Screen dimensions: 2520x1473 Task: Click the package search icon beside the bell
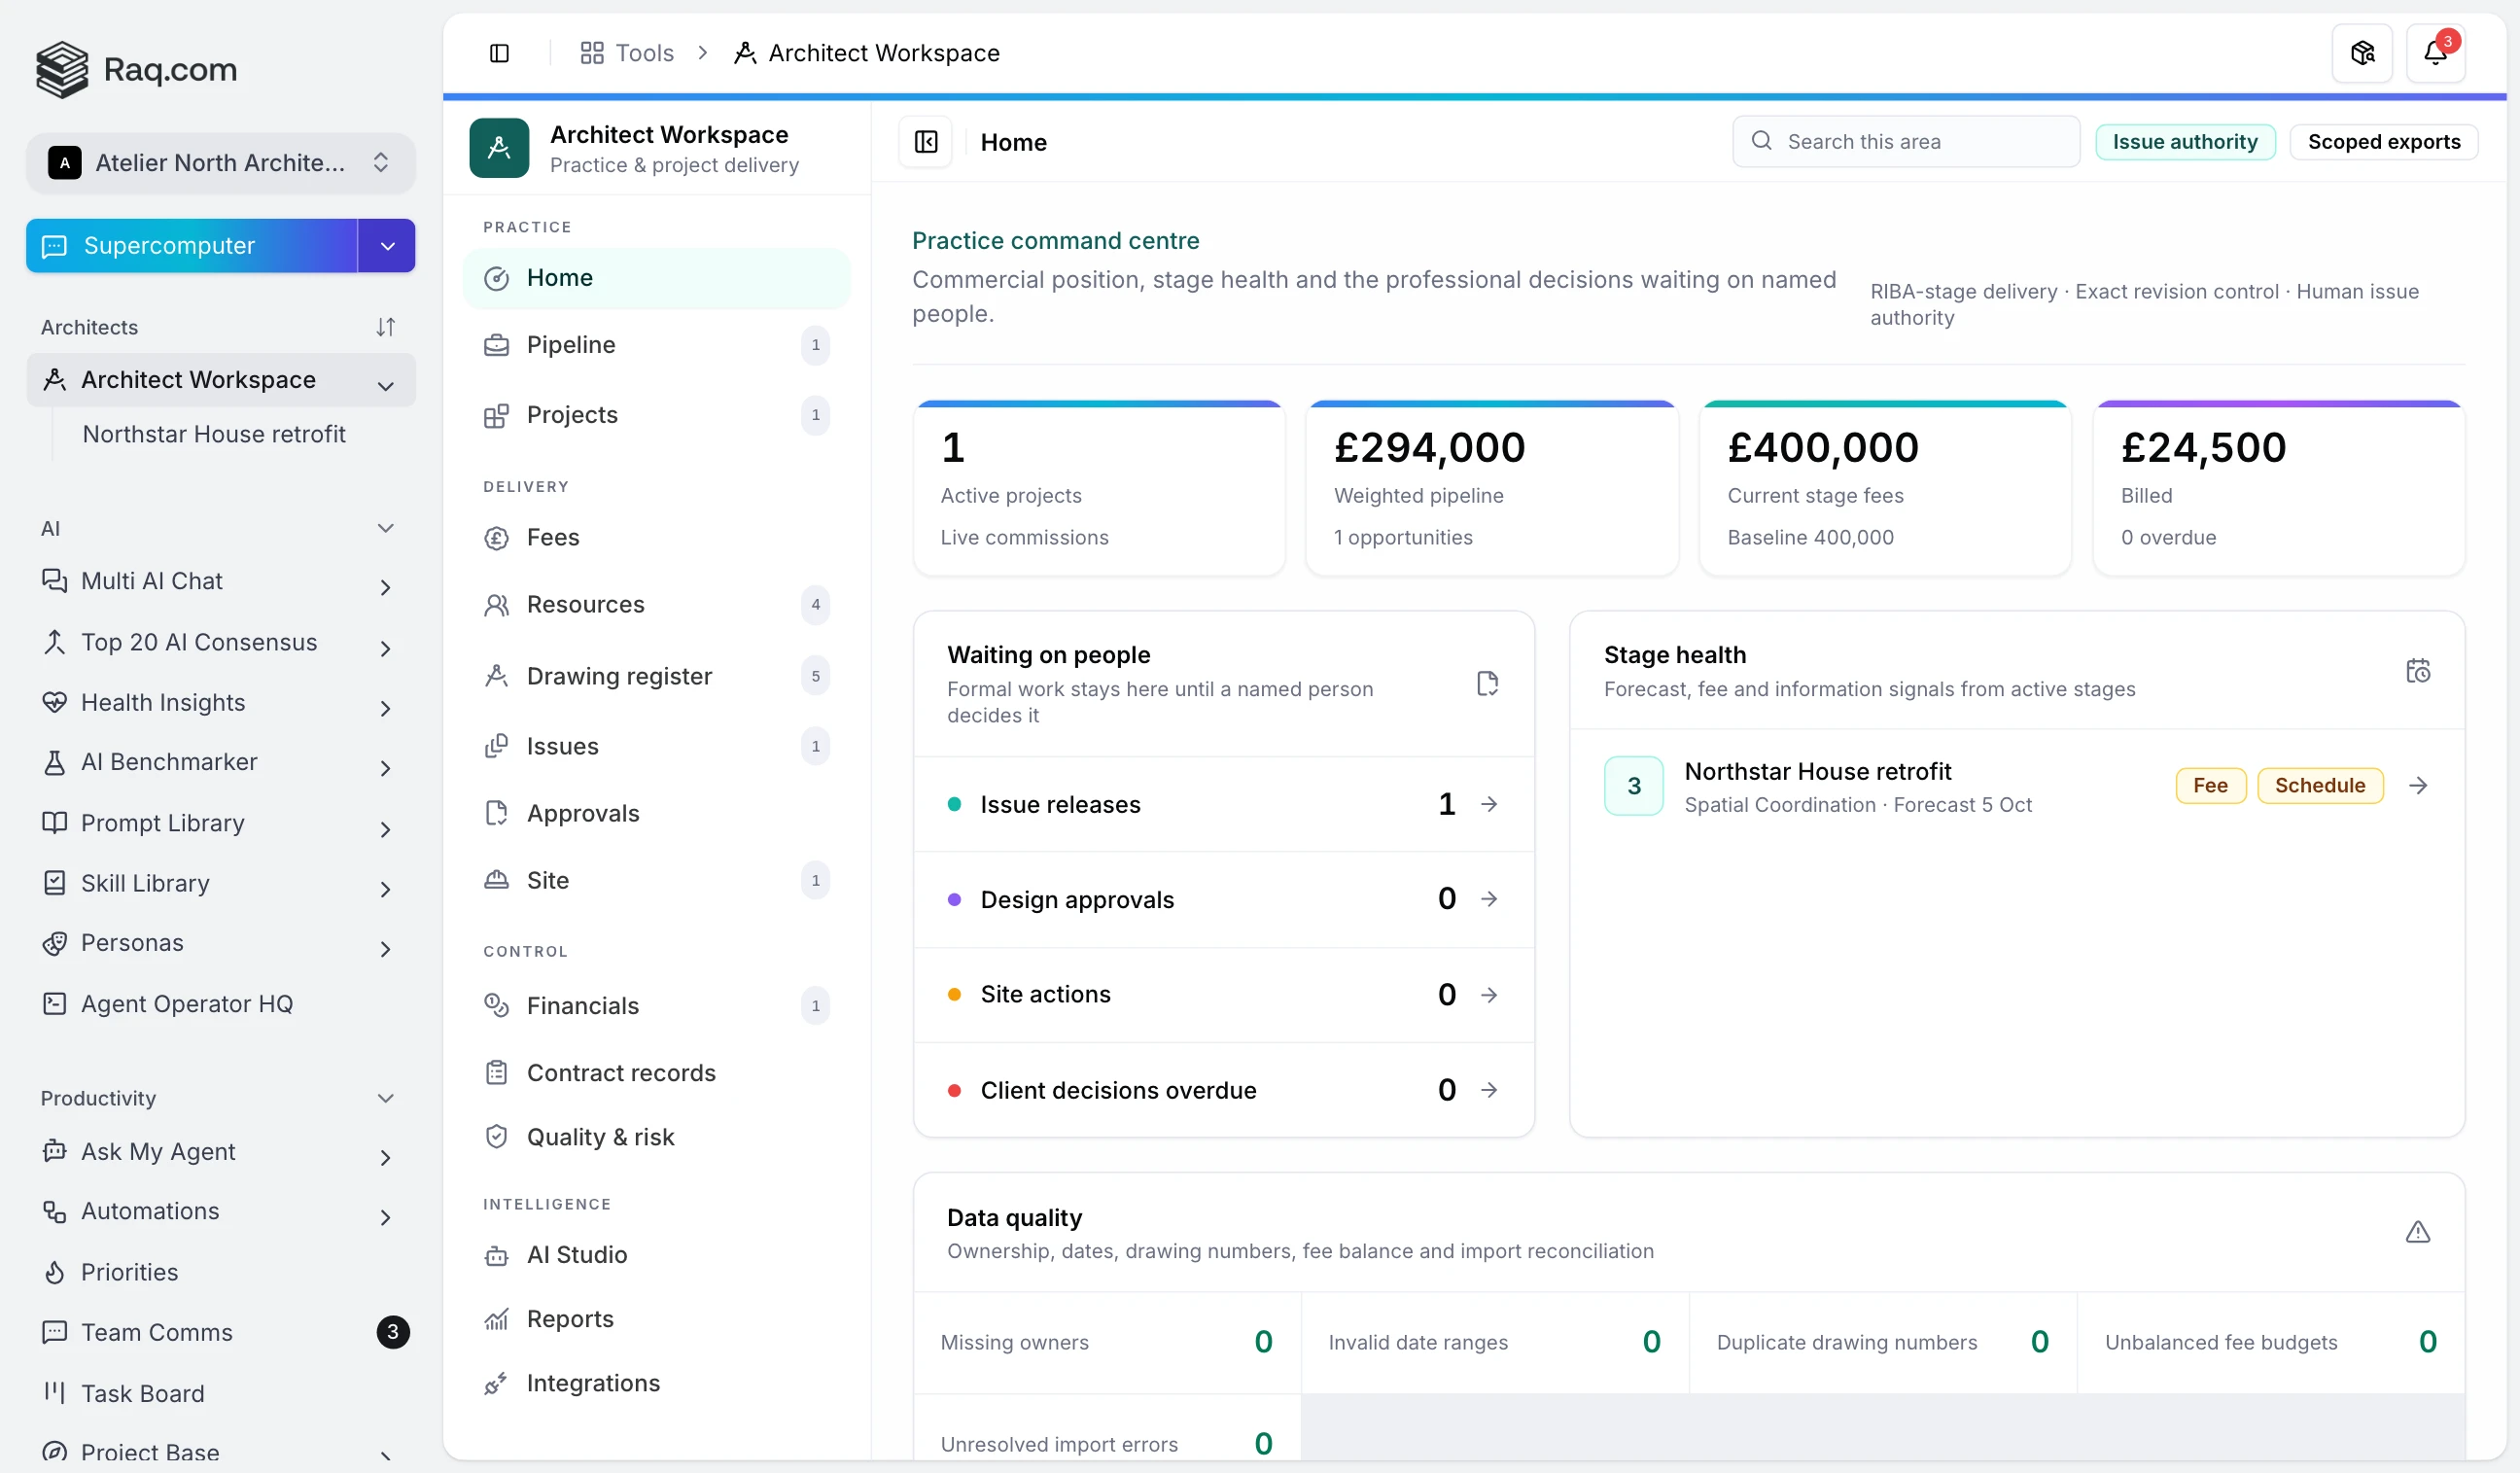click(2362, 53)
